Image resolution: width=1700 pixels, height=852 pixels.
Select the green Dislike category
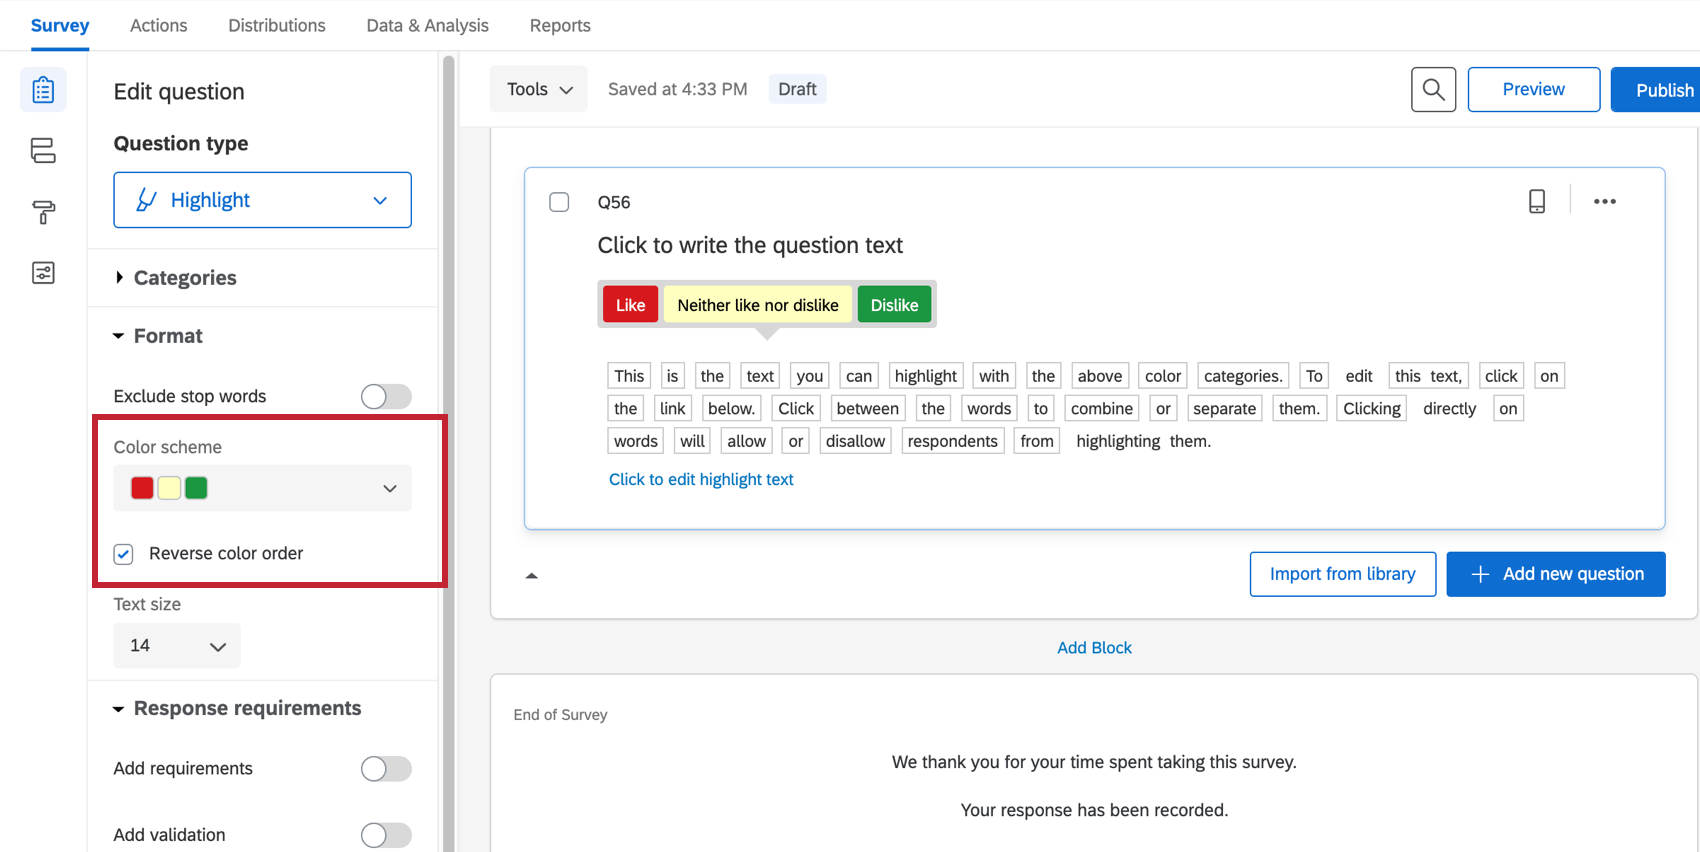894,305
